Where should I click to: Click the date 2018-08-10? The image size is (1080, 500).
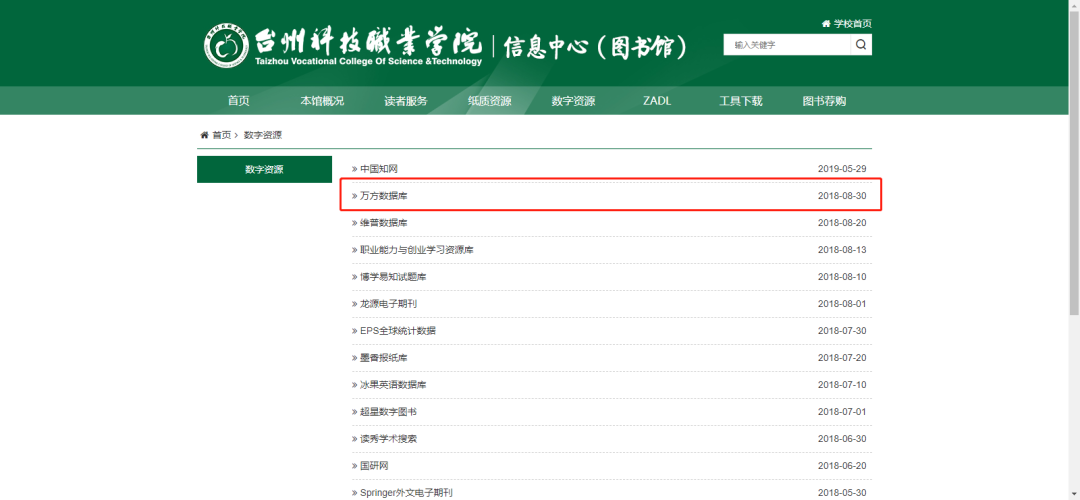pyautogui.click(x=842, y=277)
